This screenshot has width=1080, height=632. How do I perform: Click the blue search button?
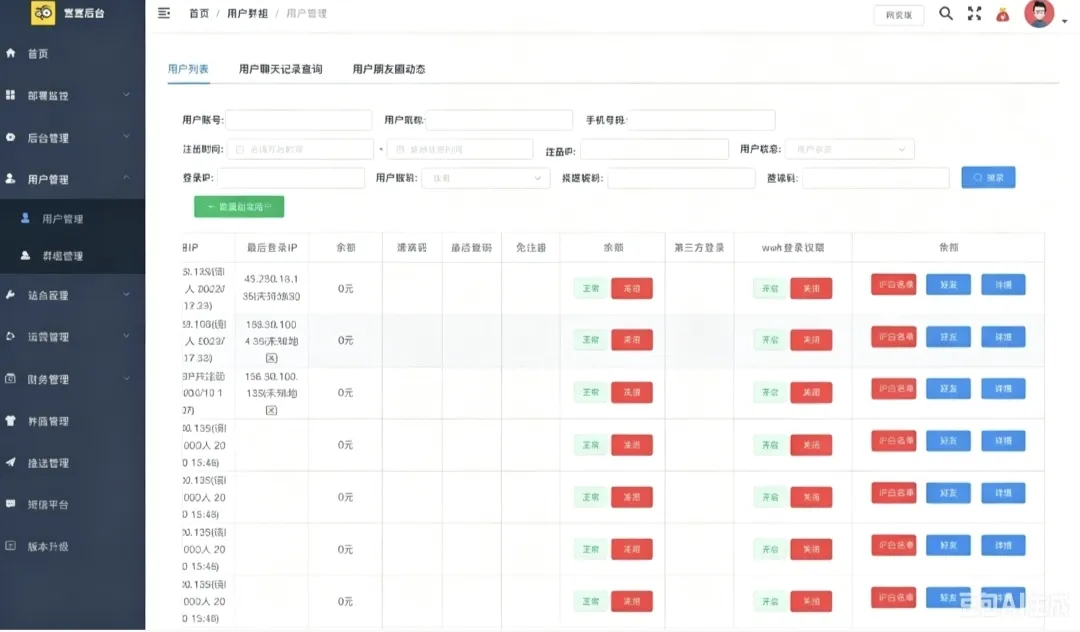988,178
